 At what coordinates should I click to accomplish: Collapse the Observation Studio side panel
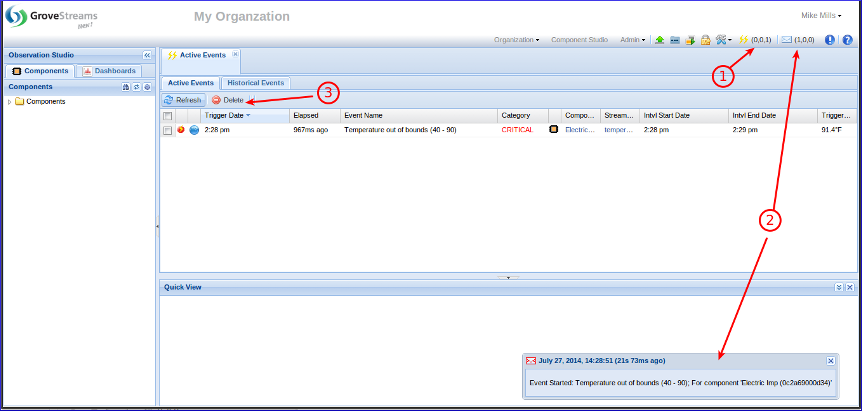(x=147, y=55)
